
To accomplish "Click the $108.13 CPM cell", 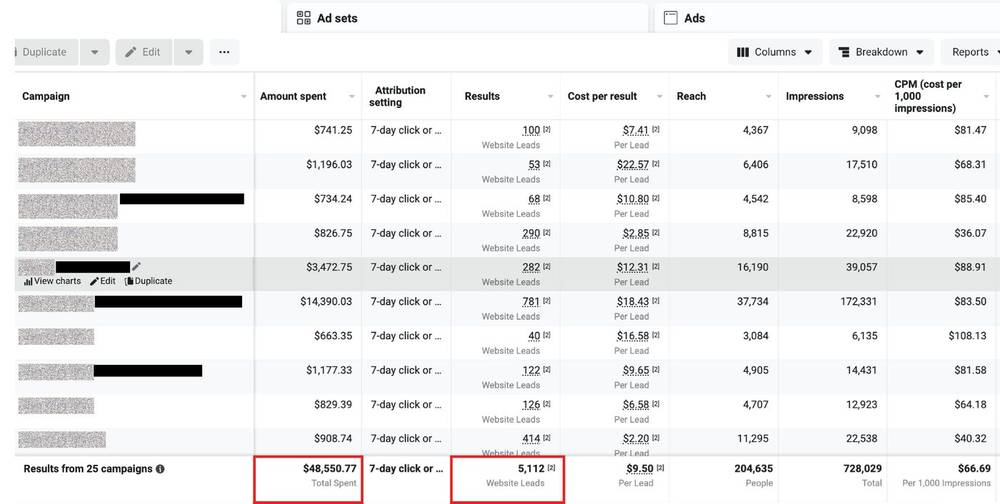I will 967,336.
